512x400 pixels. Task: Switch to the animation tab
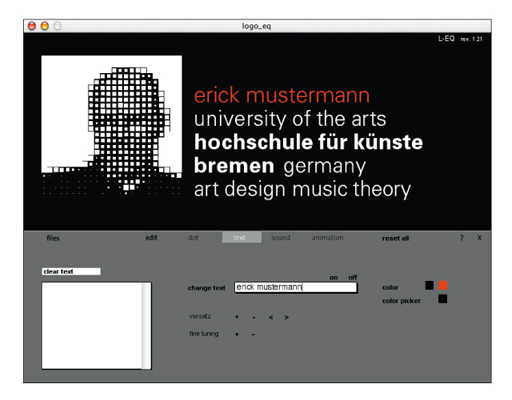pos(328,238)
